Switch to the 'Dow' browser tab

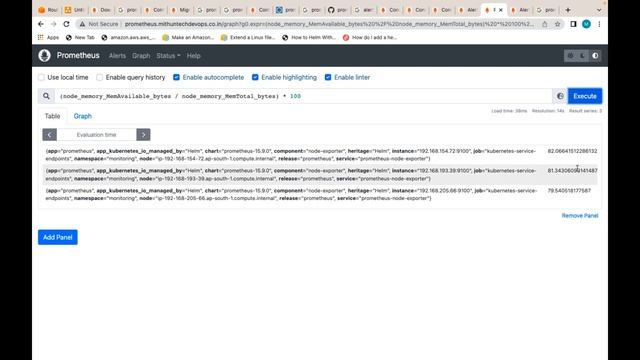pos(100,10)
